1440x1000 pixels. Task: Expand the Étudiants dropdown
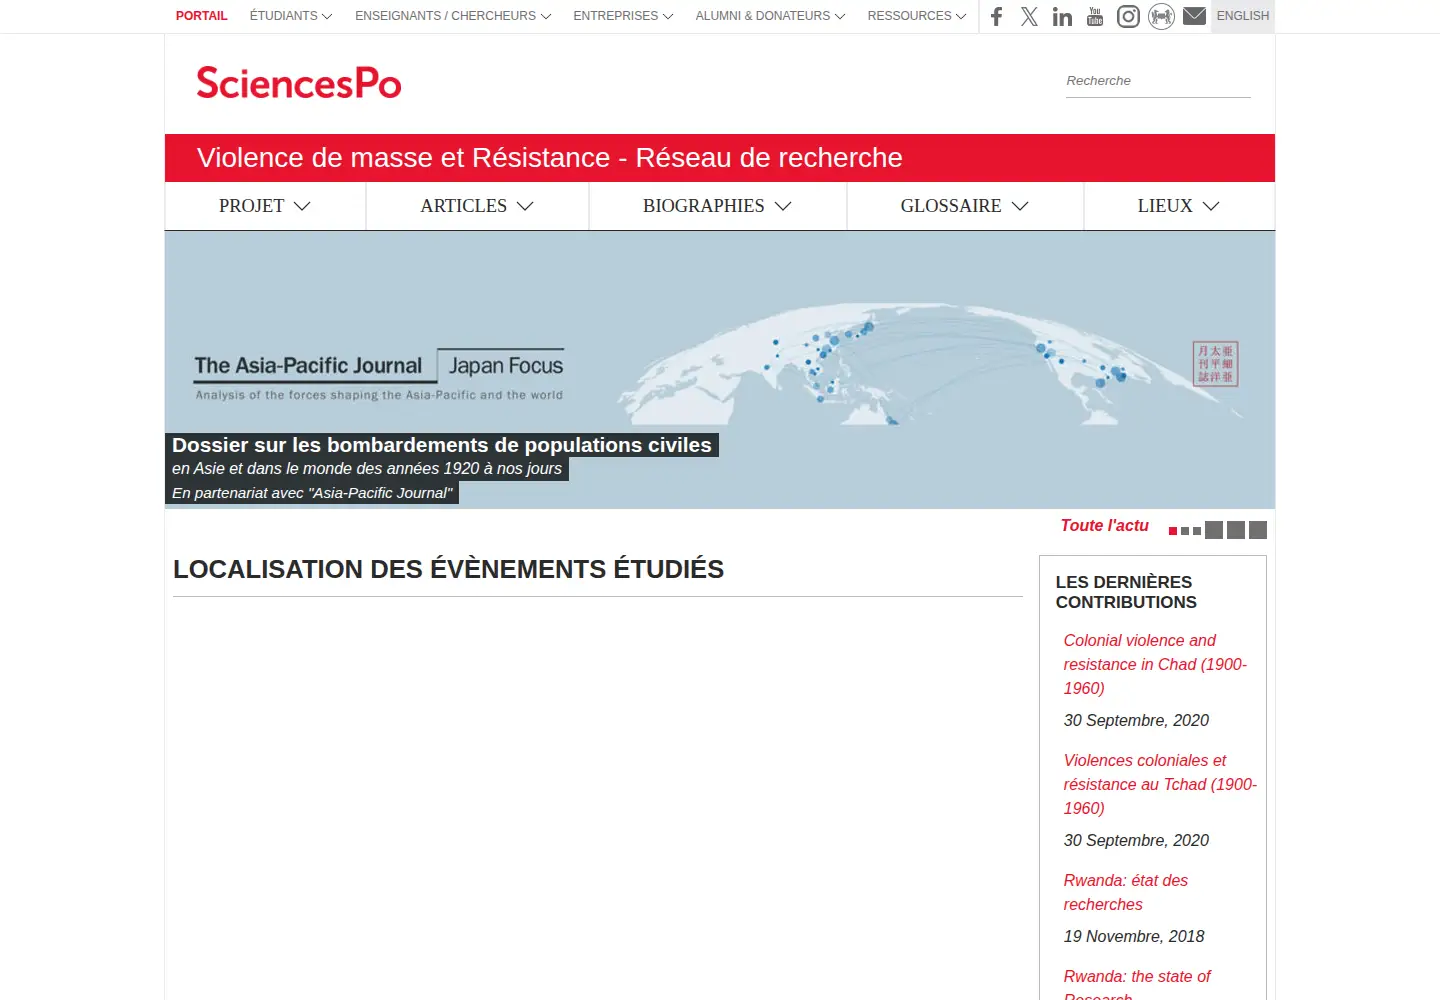click(x=291, y=16)
